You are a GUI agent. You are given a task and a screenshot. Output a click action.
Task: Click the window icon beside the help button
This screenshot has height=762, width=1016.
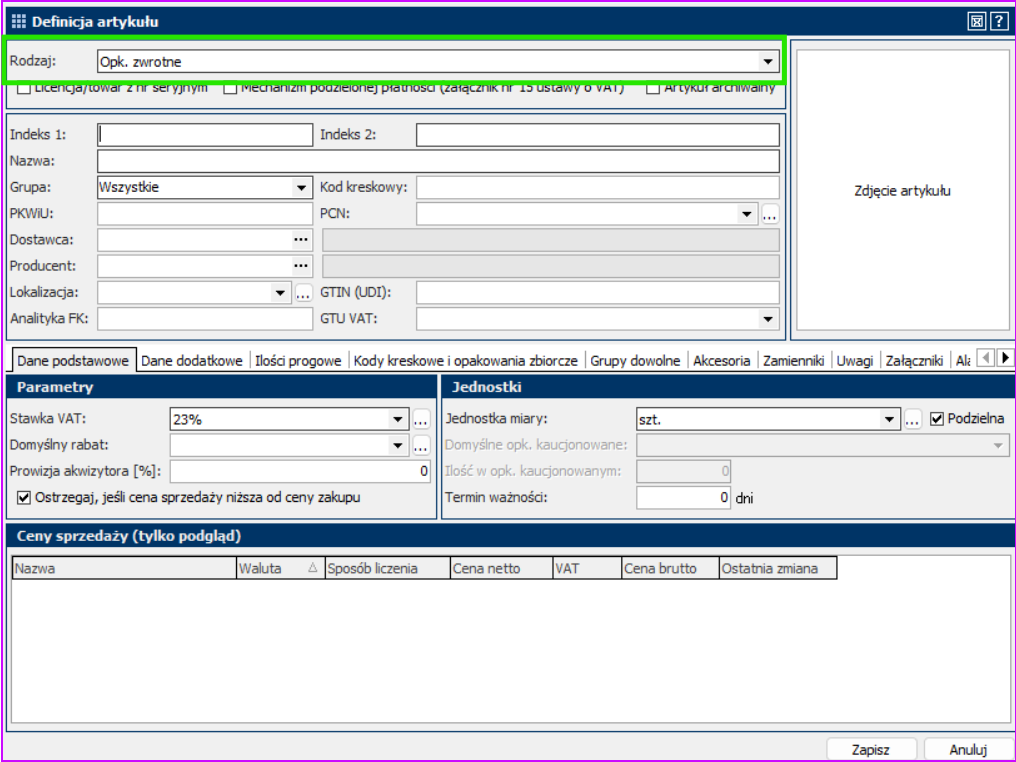978,21
